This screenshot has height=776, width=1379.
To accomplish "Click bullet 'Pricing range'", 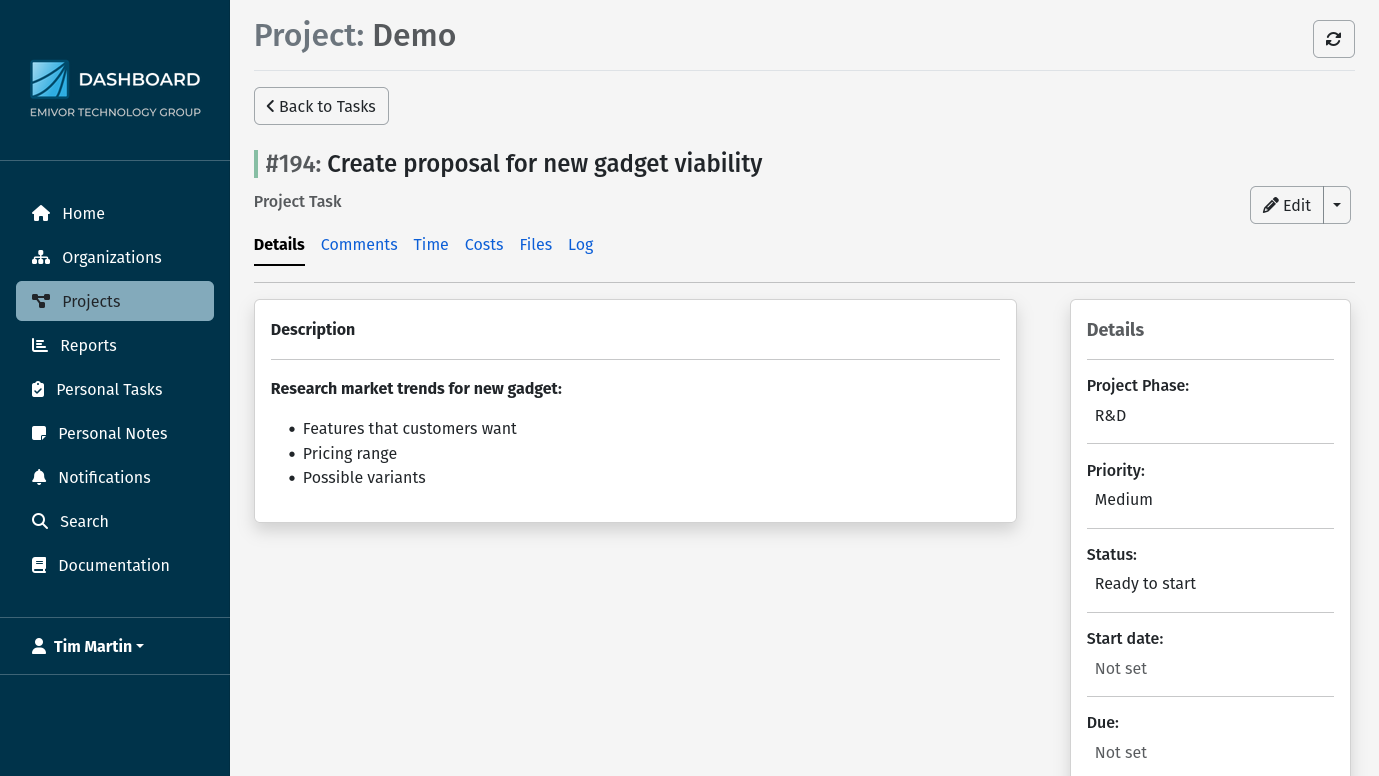I will [350, 453].
